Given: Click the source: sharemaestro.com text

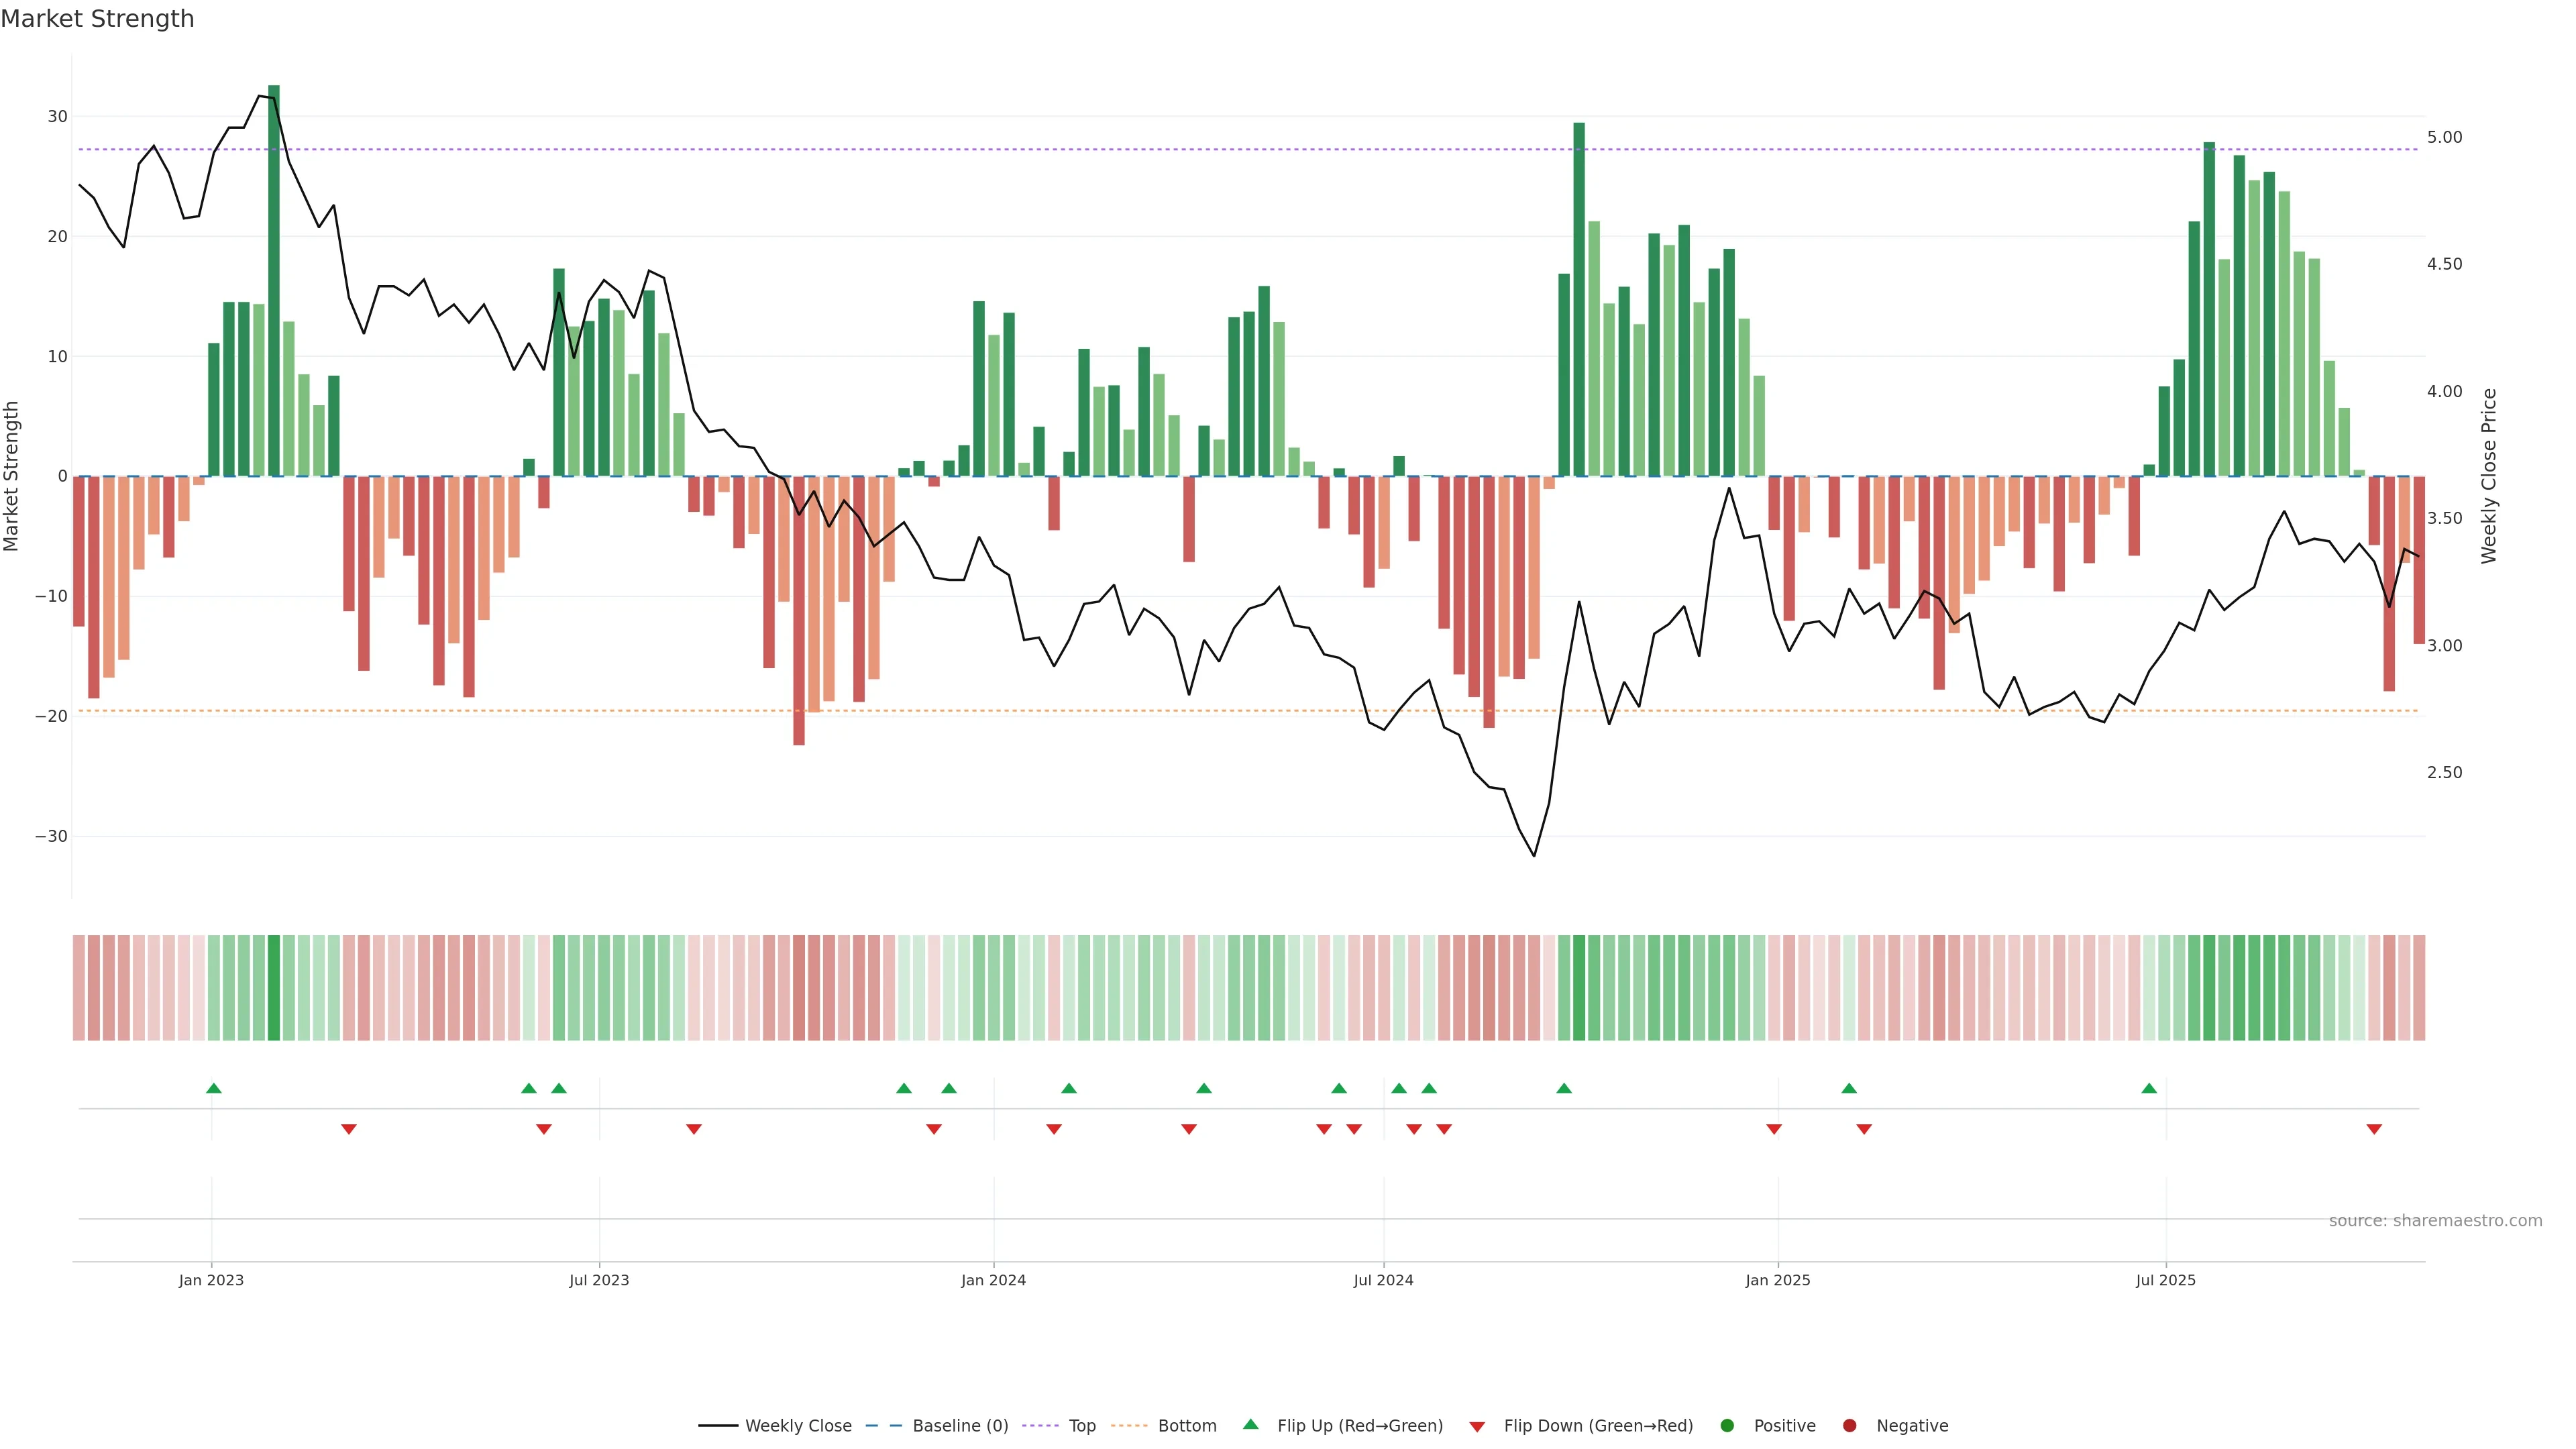Looking at the screenshot, I should point(2435,1221).
